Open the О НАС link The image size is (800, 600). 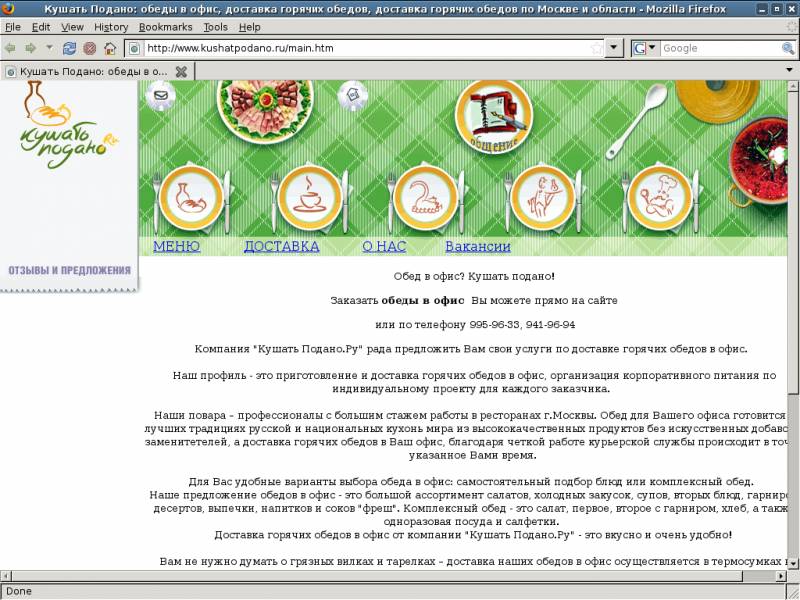[x=384, y=246]
